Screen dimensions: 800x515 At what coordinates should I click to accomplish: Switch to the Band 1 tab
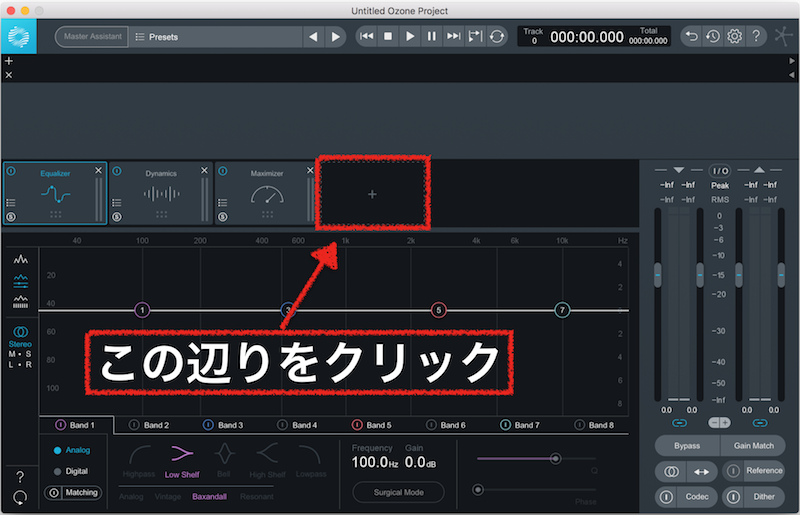click(75, 425)
